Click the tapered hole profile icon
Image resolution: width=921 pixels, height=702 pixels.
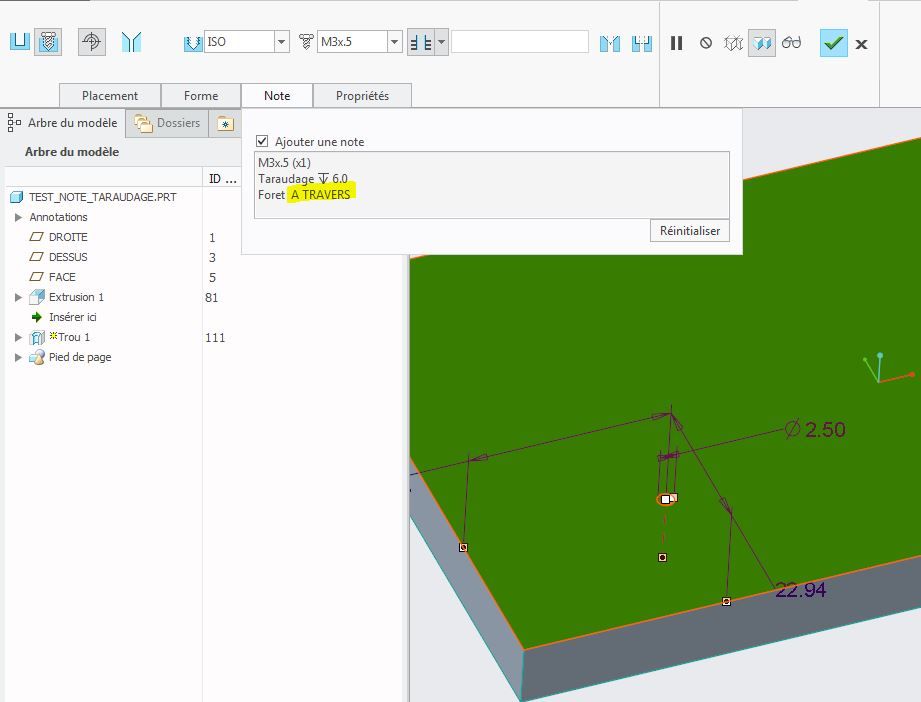(x=131, y=42)
